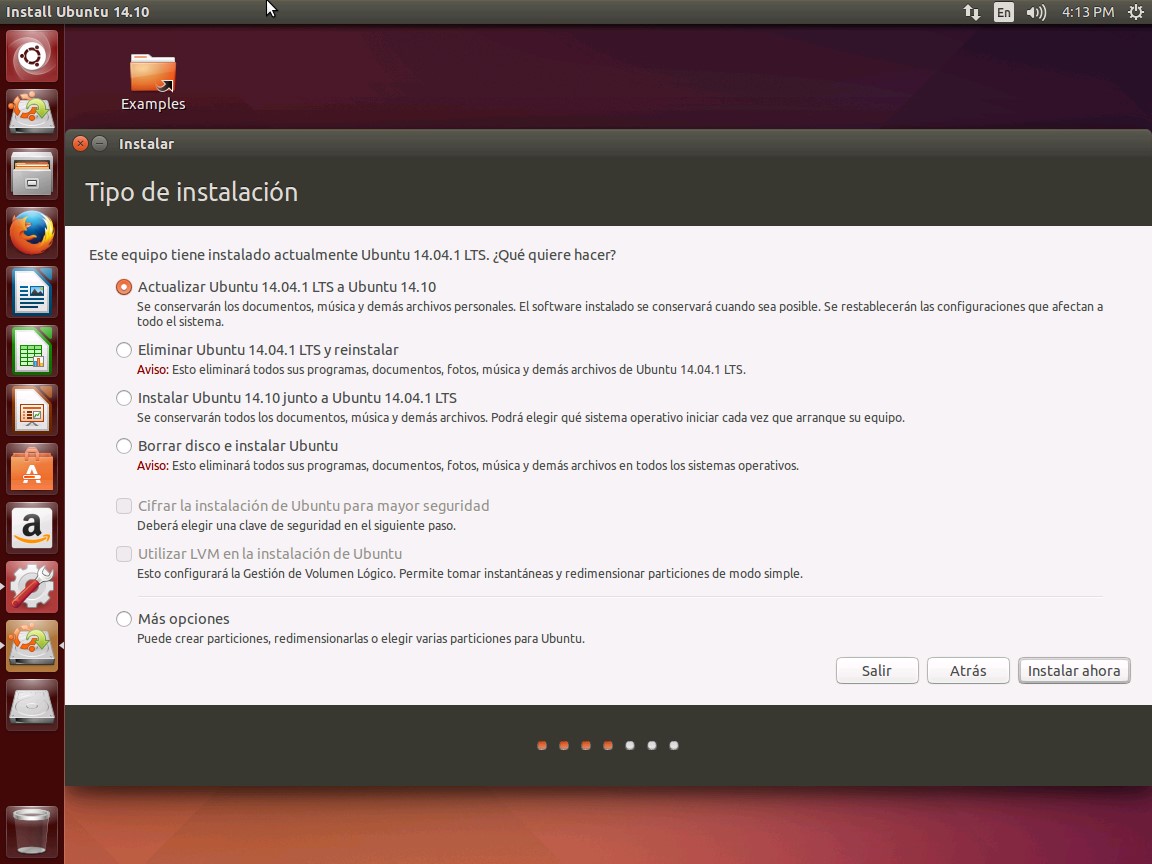Open the Files manager from launcher
1152x864 pixels.
pyautogui.click(x=32, y=174)
